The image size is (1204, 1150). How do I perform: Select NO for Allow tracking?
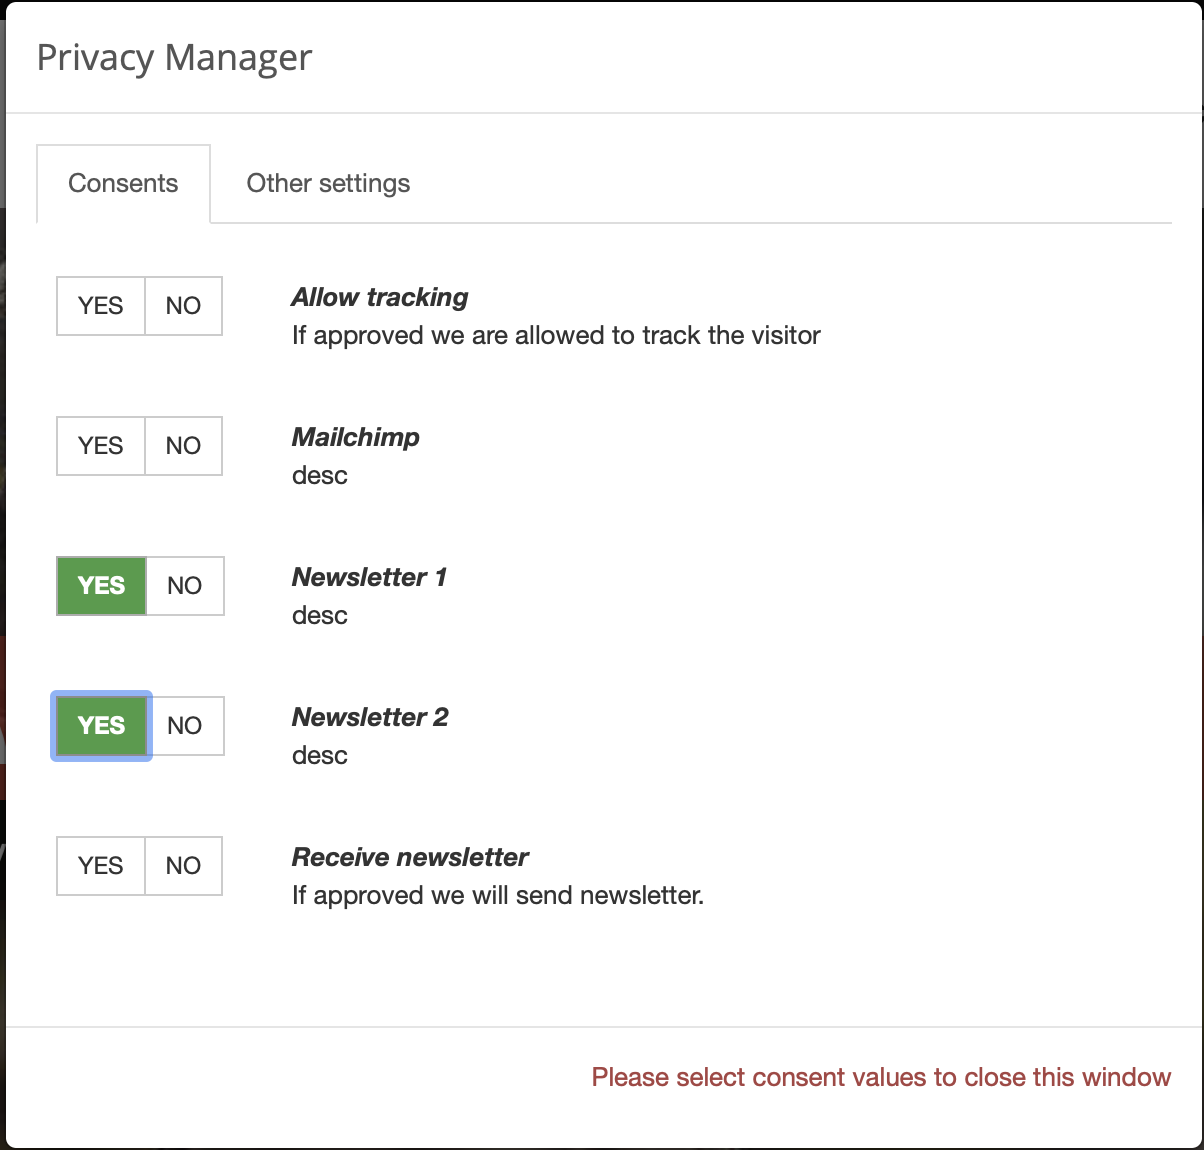(184, 306)
